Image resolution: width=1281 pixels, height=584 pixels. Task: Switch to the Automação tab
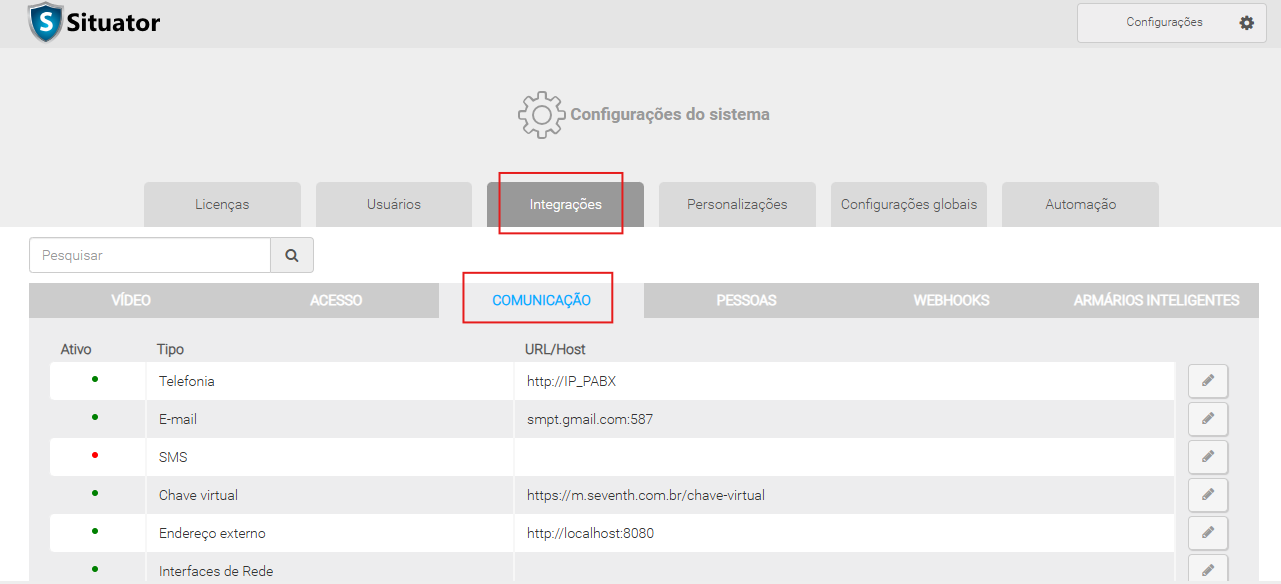tap(1080, 204)
